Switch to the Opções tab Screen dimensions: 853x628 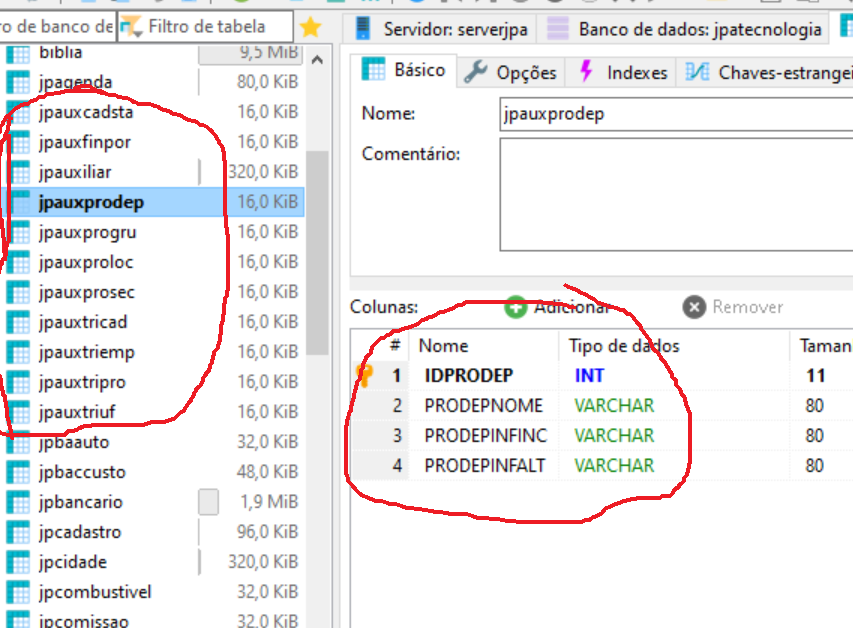pos(511,72)
